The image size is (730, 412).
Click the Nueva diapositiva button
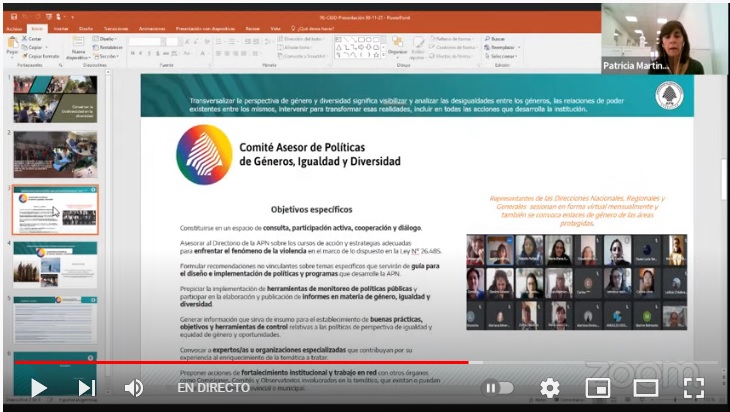click(x=78, y=50)
